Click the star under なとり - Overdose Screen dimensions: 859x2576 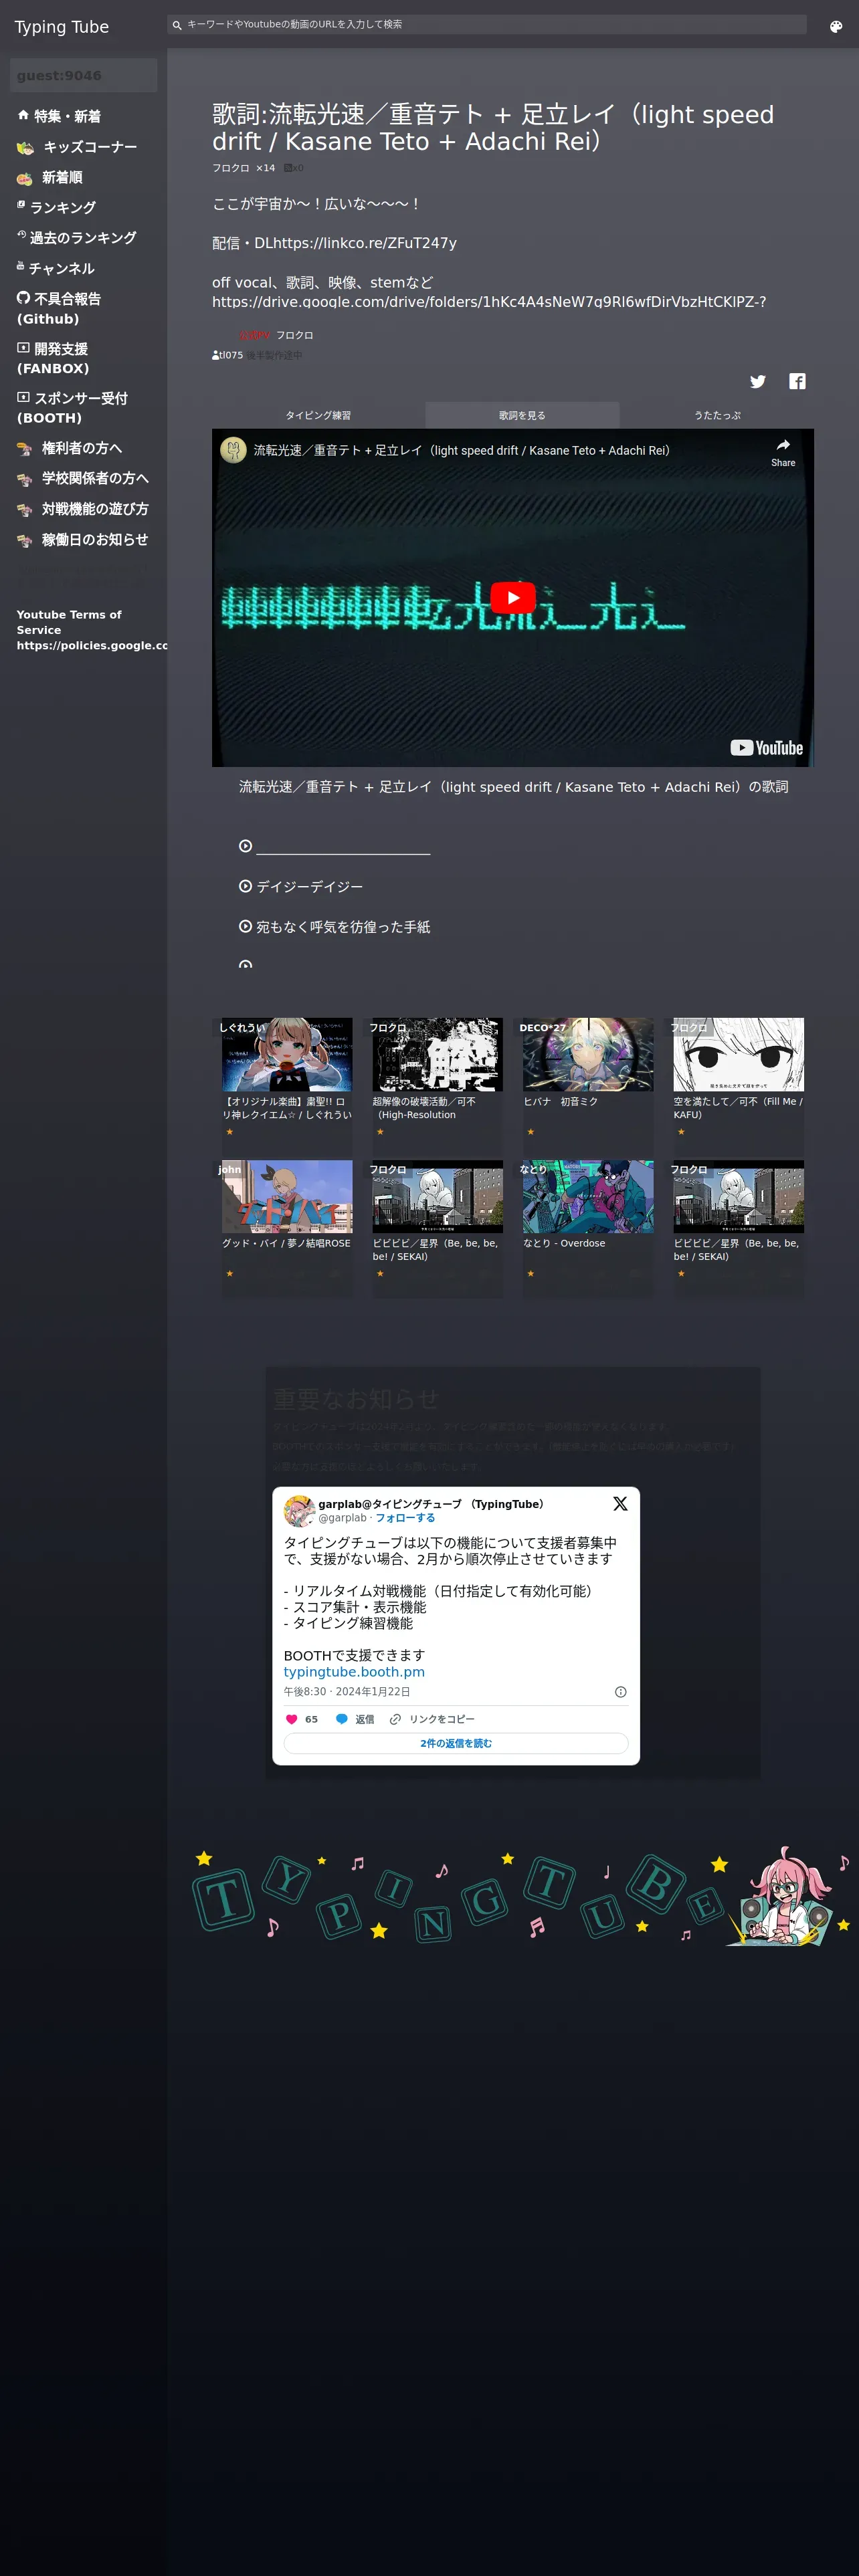coord(530,1274)
